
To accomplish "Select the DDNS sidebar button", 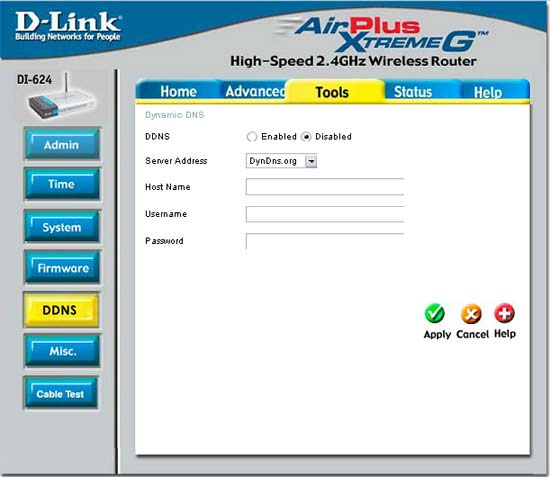I will [61, 310].
